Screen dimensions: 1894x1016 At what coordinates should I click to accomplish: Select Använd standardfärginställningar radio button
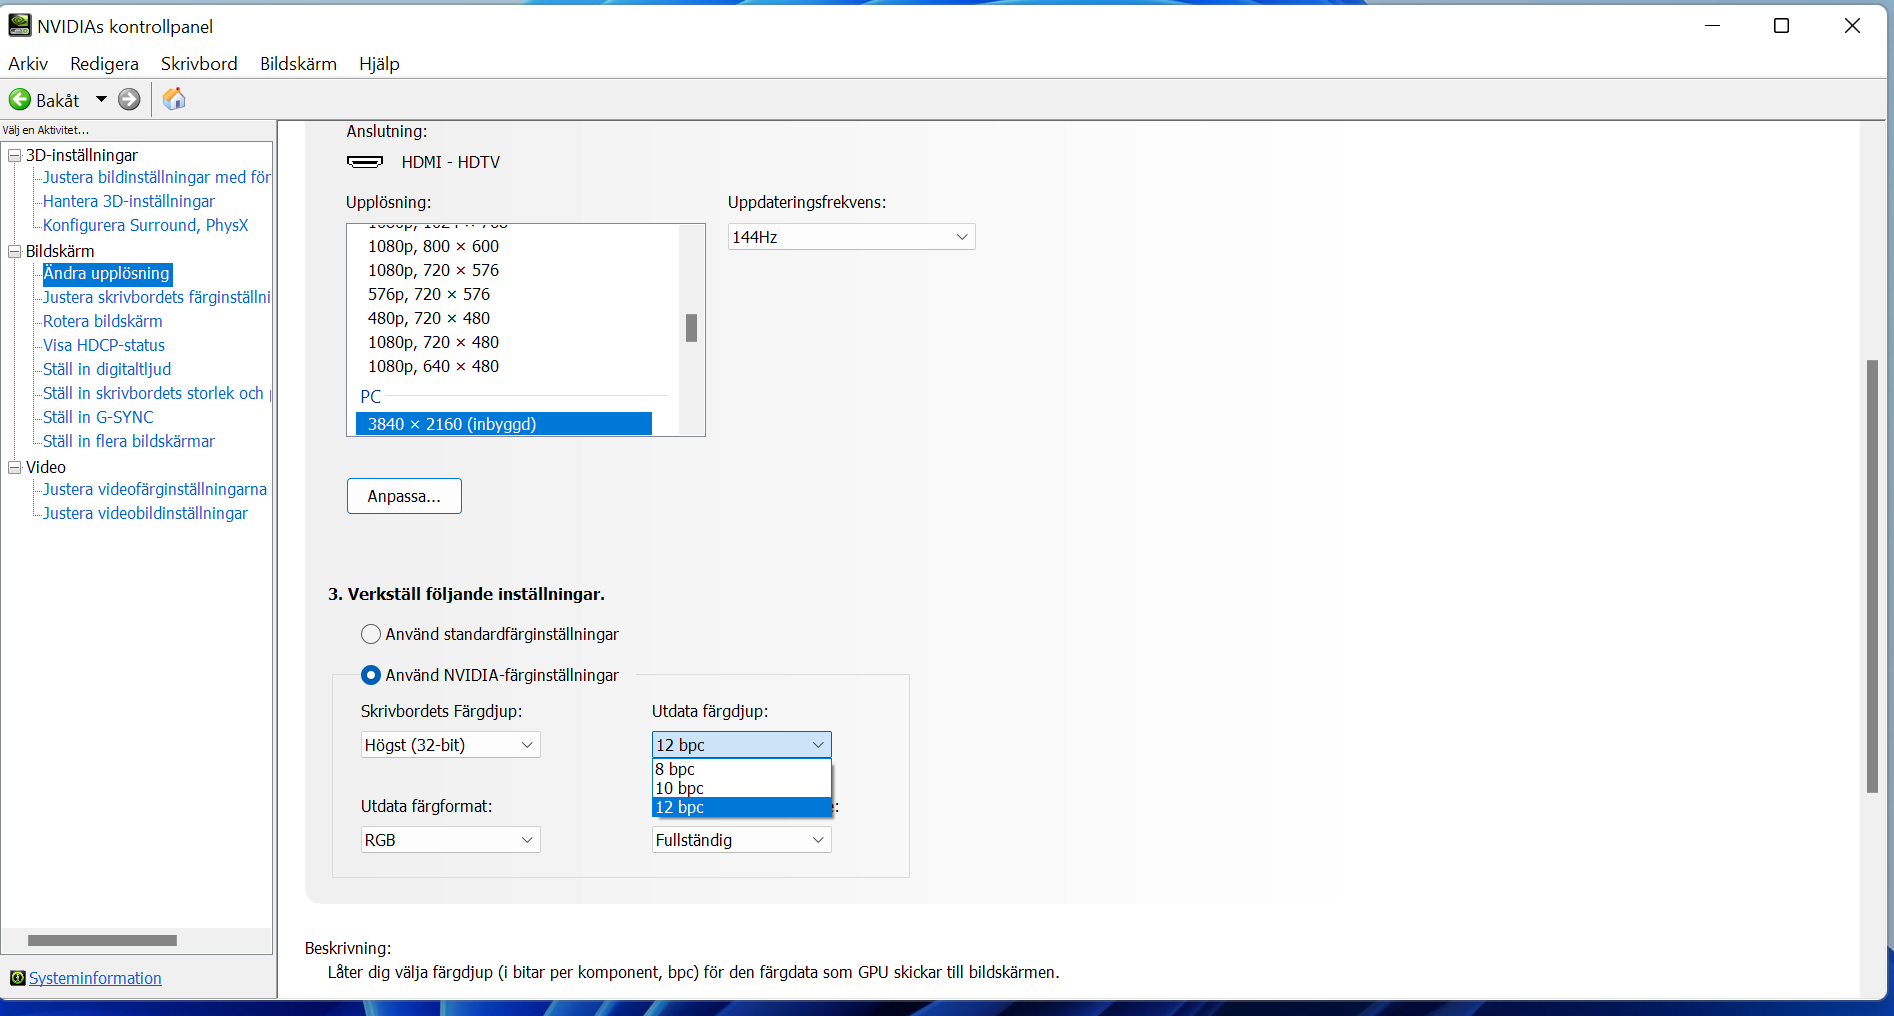point(371,634)
